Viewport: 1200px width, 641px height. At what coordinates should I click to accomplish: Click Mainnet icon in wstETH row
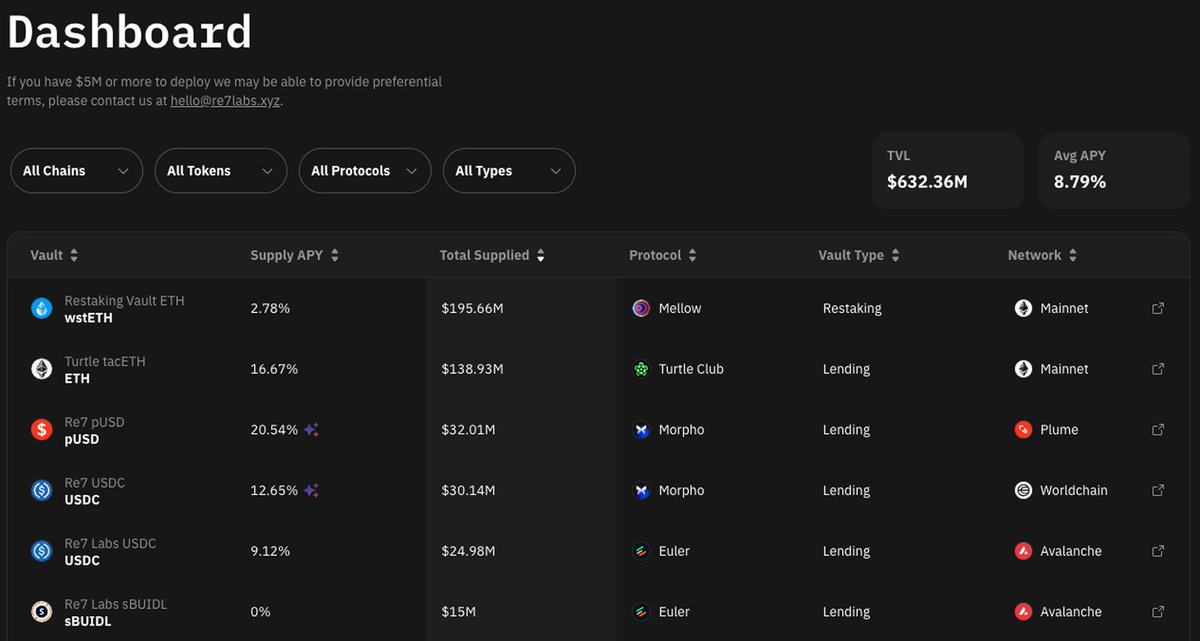point(1023,308)
